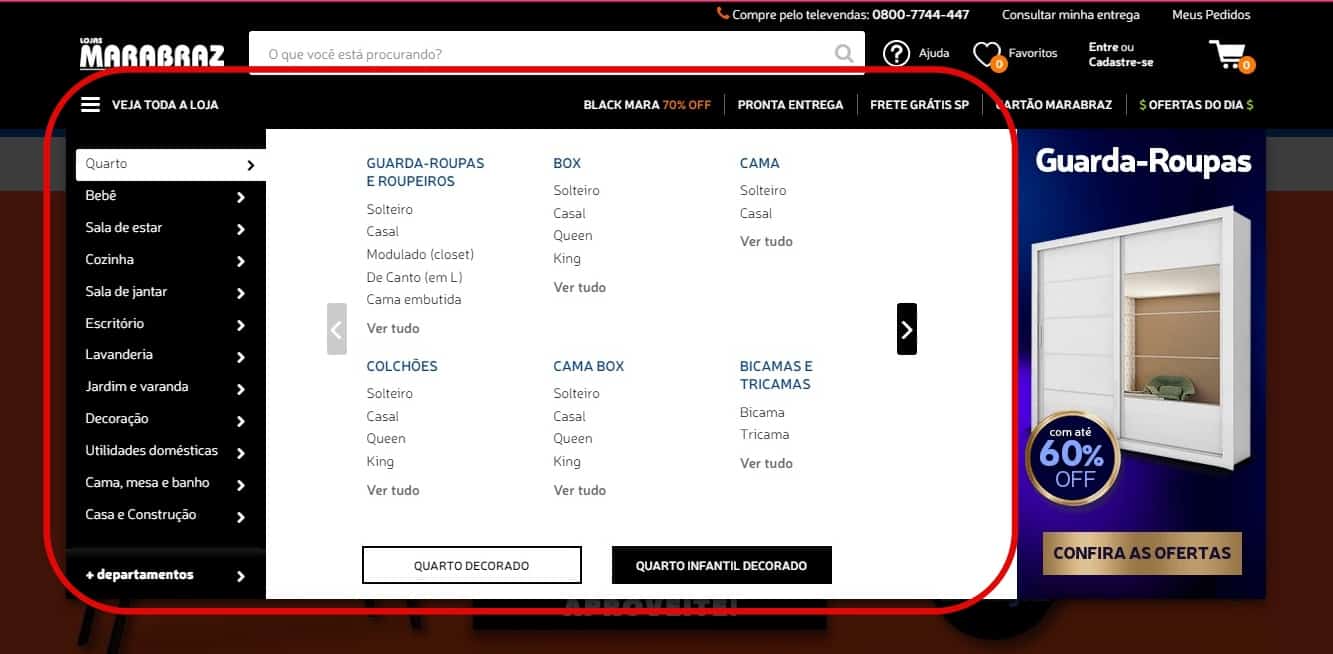Open Cartão Marabraz page
1333x654 pixels.
(1054, 104)
